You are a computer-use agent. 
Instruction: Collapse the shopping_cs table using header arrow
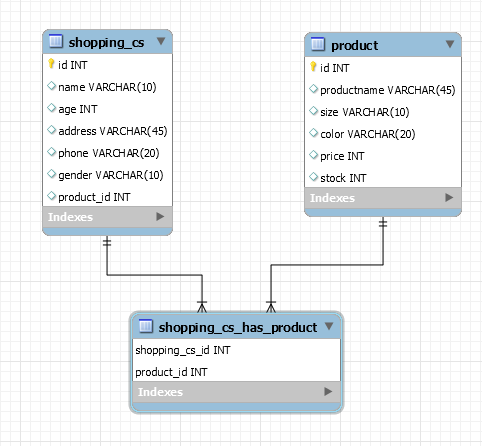click(x=161, y=41)
